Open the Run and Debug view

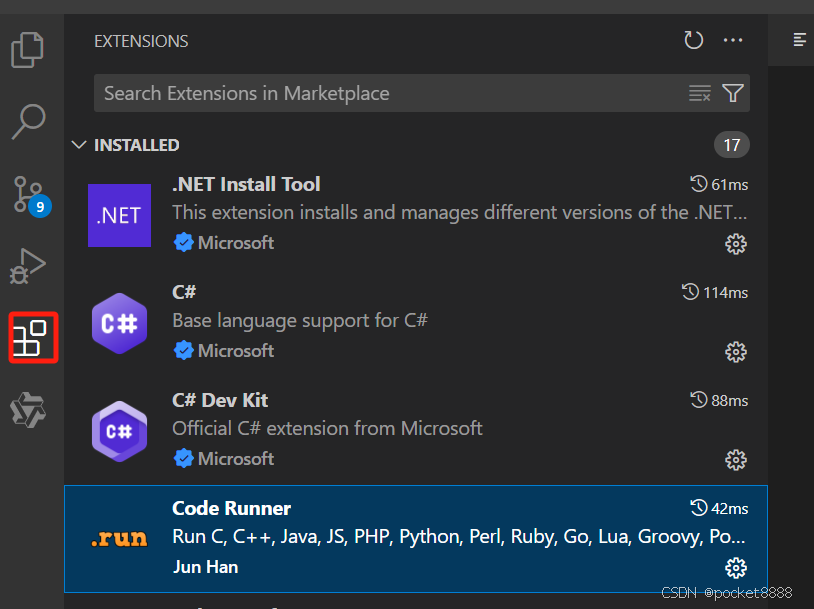[x=28, y=266]
